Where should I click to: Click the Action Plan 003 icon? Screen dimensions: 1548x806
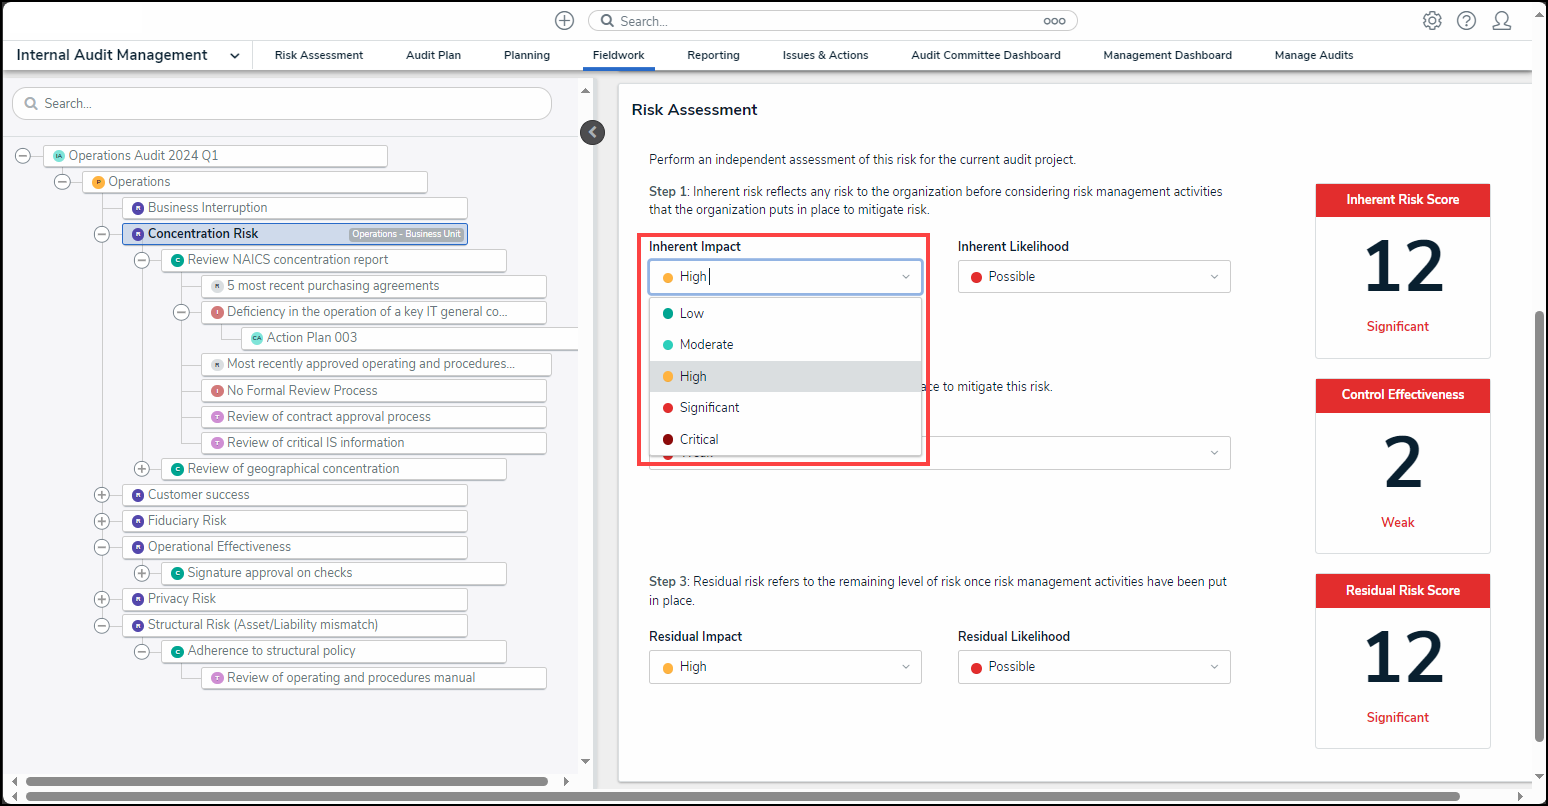click(257, 338)
